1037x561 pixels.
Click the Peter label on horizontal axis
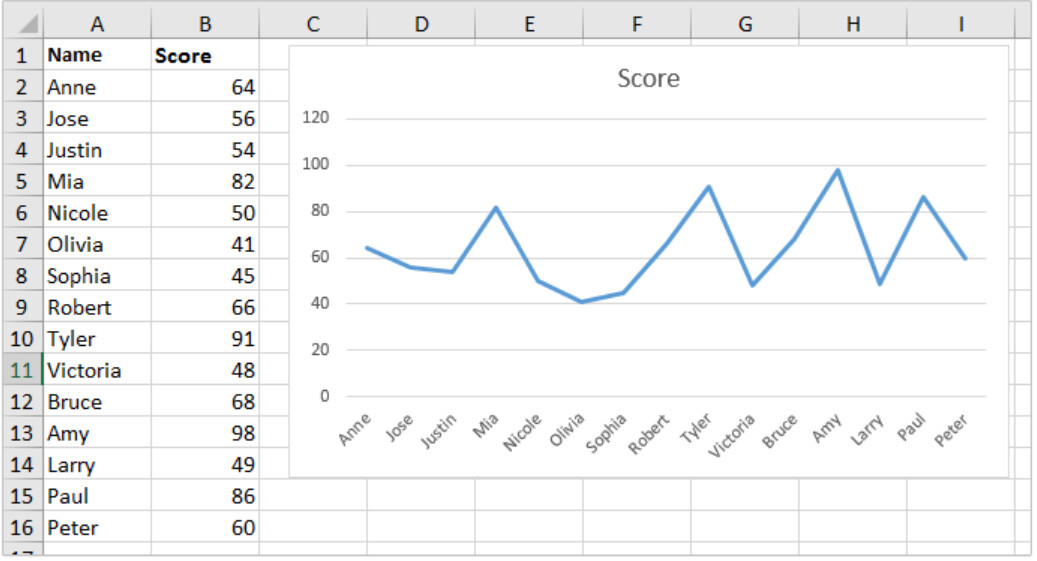pyautogui.click(x=951, y=430)
